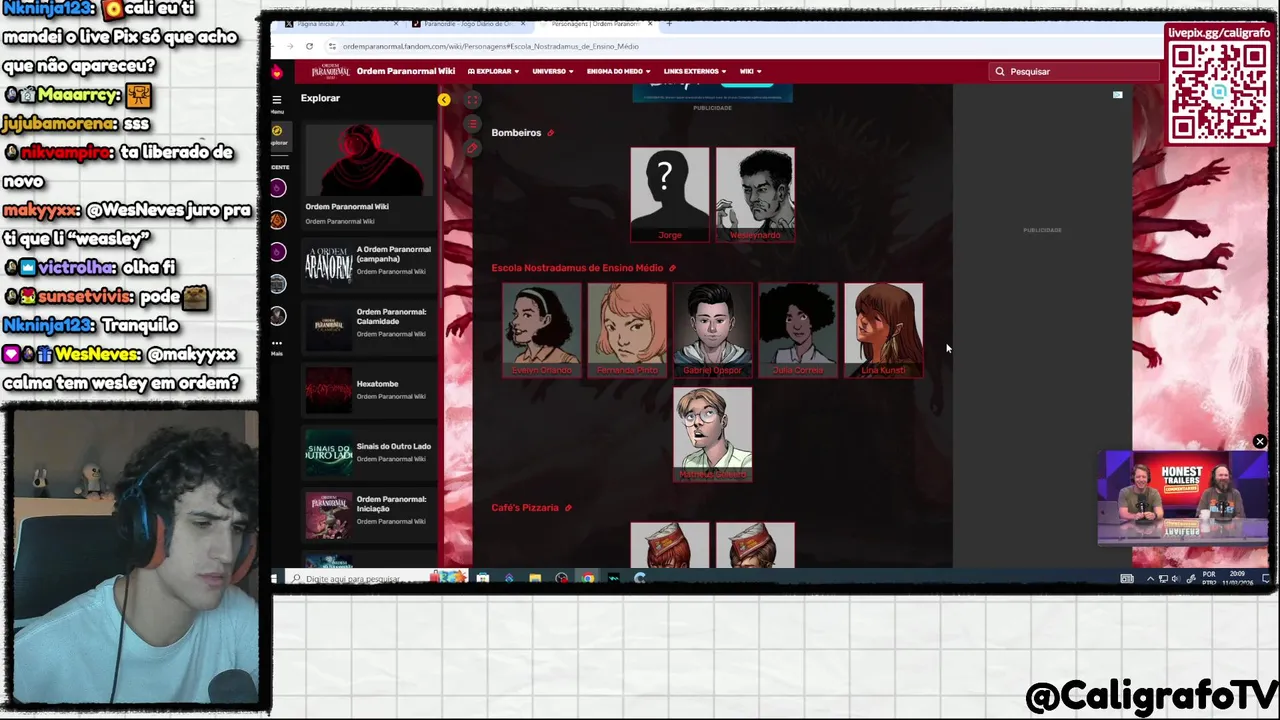Click the Pesquisar search field
This screenshot has width=1280, height=720.
1074,72
